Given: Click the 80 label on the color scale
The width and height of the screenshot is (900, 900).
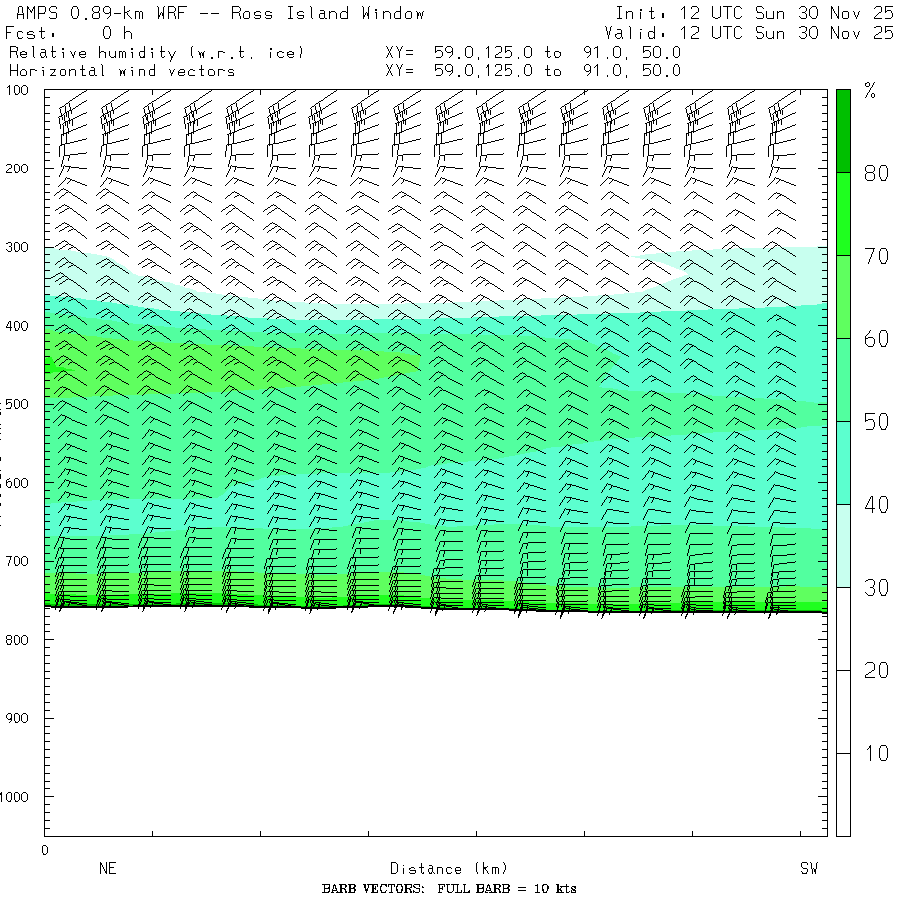Looking at the screenshot, I should pyautogui.click(x=876, y=173).
